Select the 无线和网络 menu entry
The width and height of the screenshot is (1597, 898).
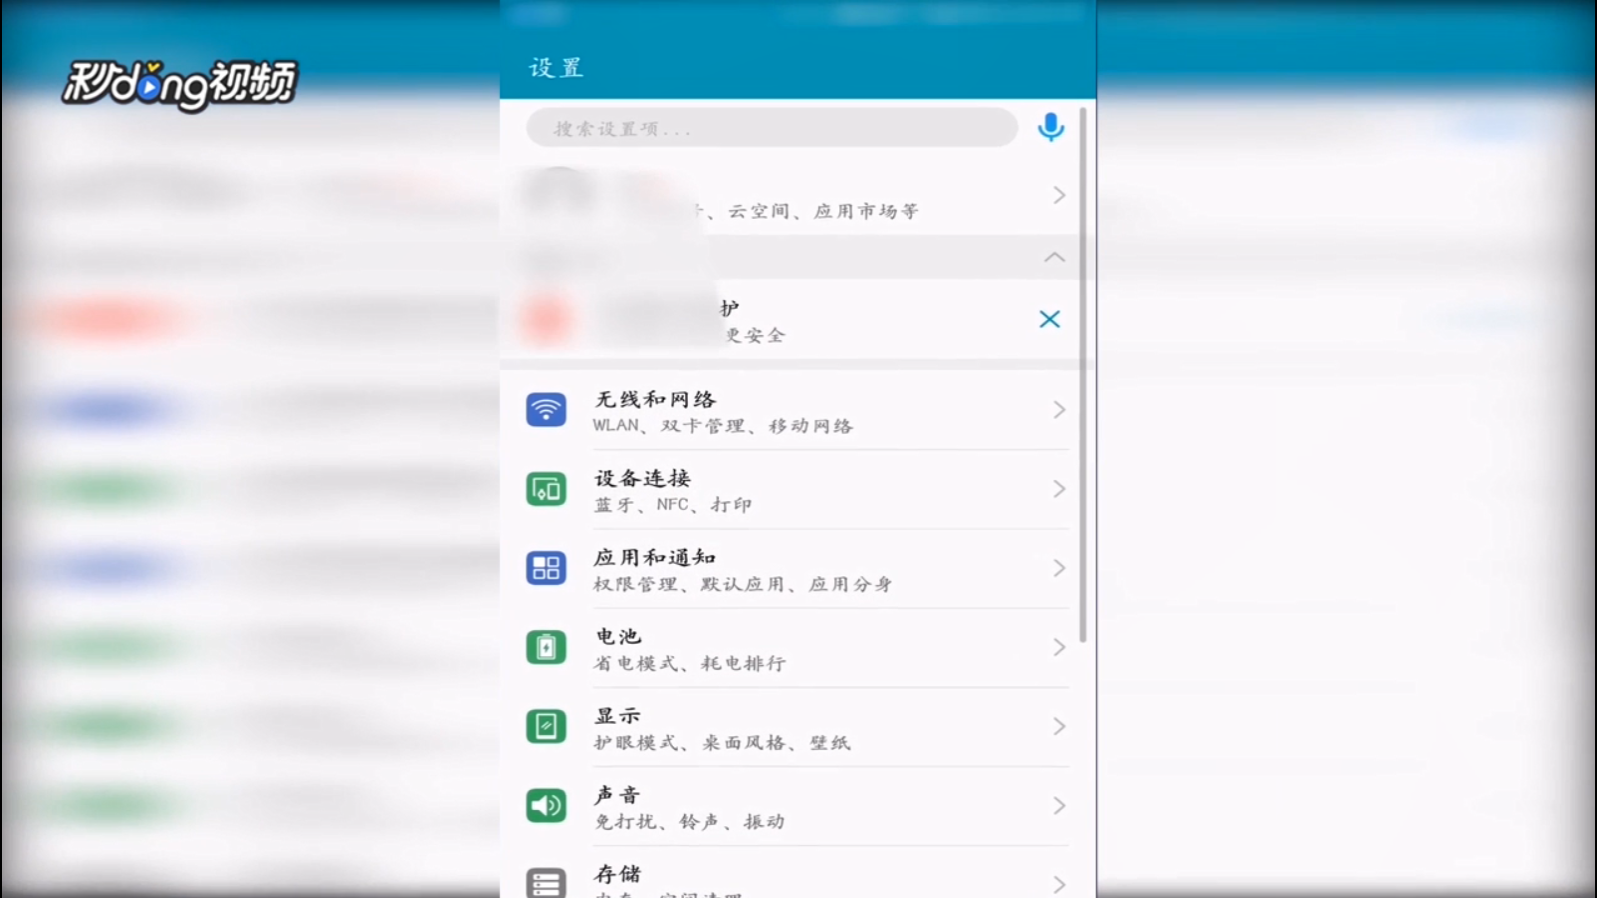click(797, 410)
